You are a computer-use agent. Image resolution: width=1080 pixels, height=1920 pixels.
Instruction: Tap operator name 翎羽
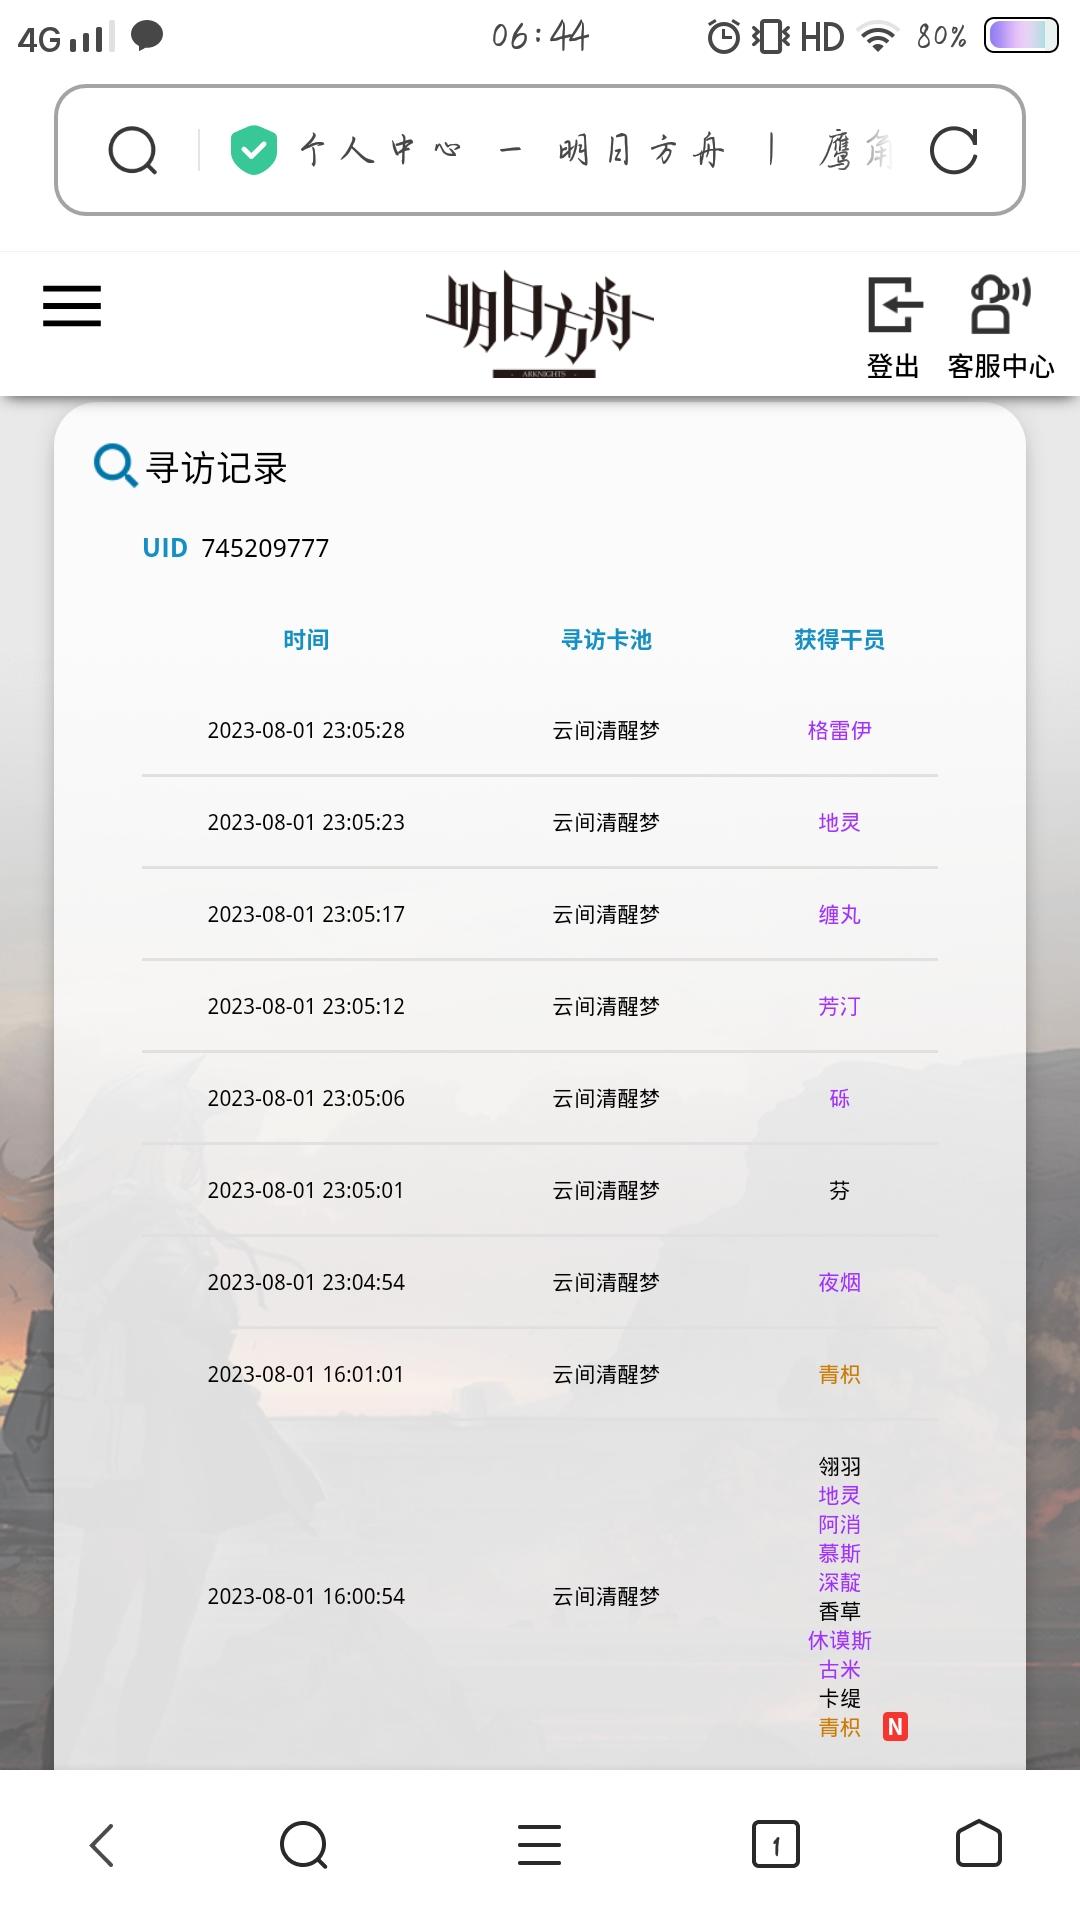point(840,1467)
